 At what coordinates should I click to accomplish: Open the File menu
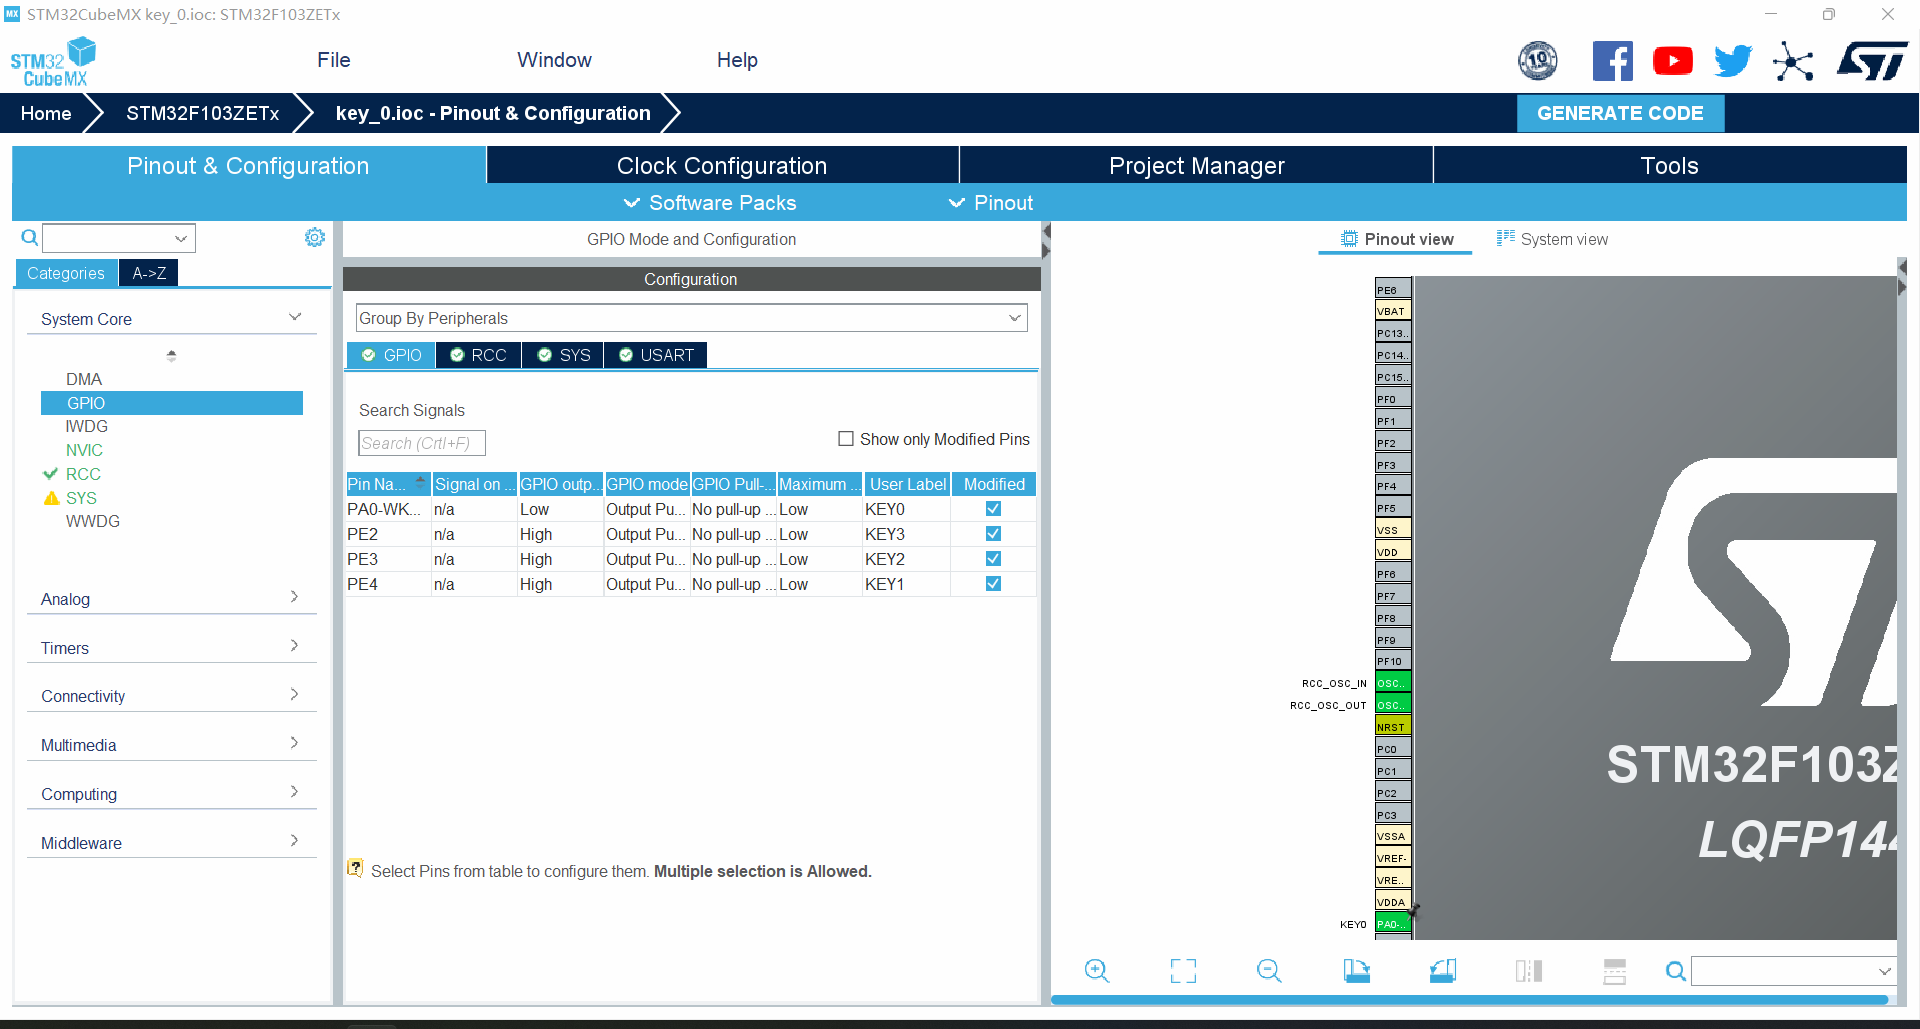click(334, 60)
